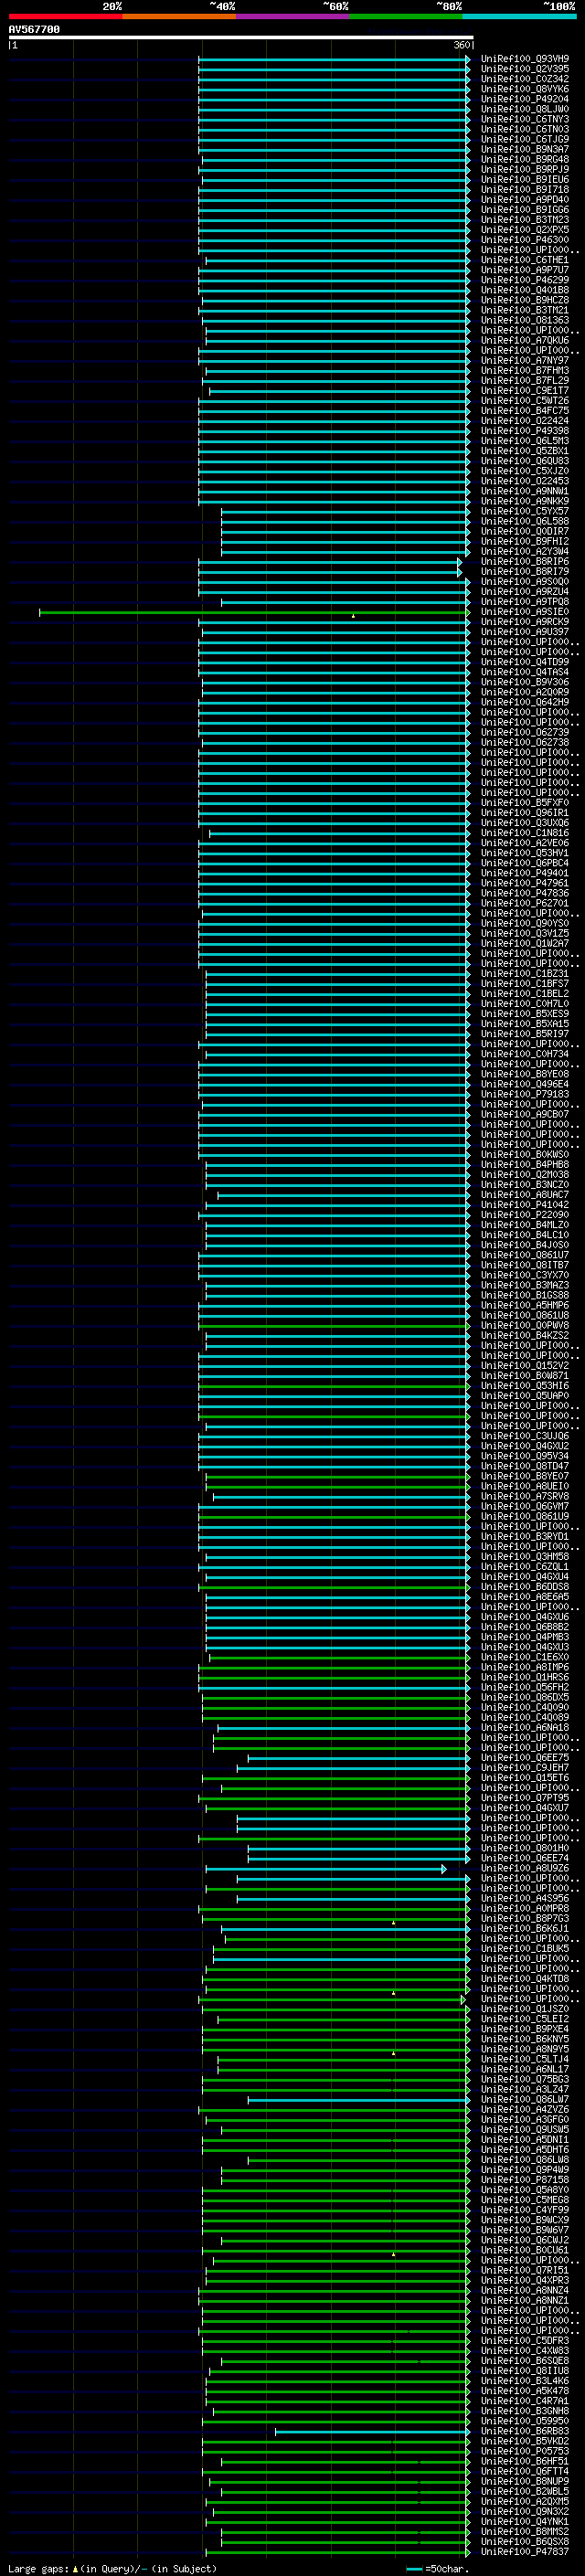Click the green ~80% identity legend bar
The width and height of the screenshot is (585, 2576).
(x=406, y=16)
